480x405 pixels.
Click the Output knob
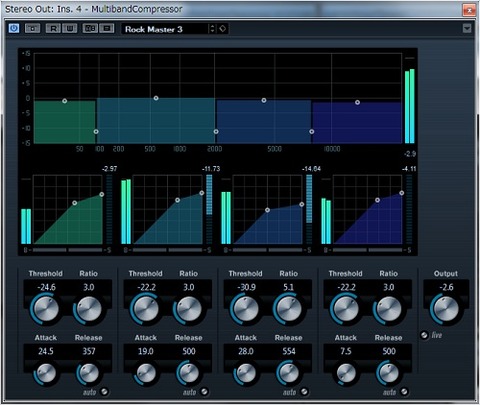445,309
